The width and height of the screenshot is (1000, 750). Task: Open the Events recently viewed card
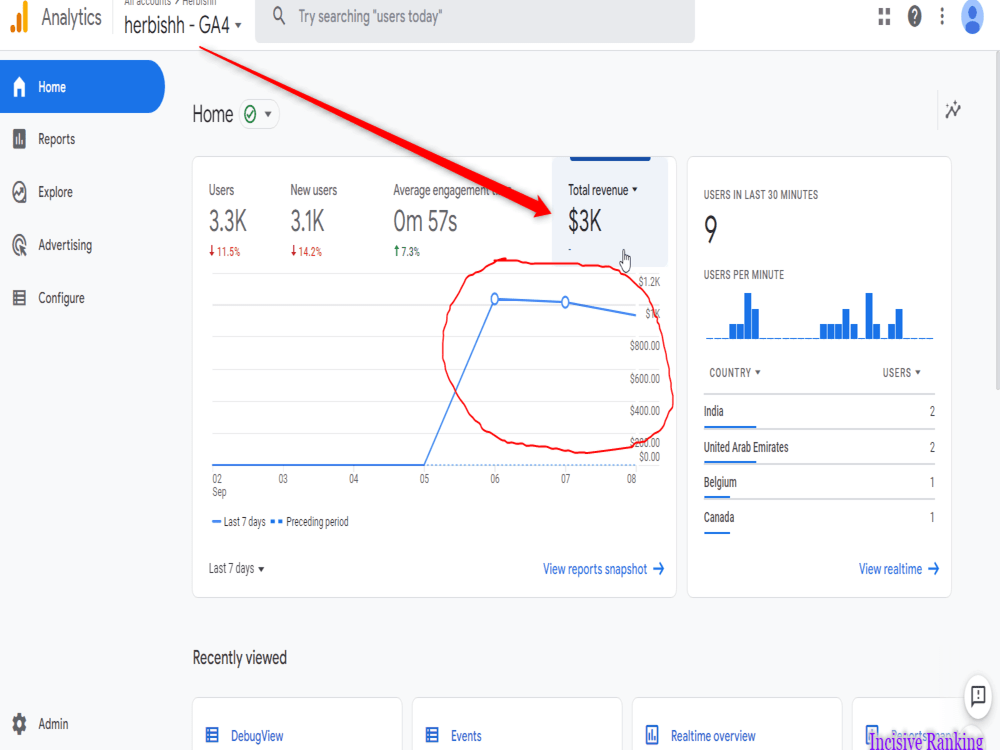click(517, 724)
